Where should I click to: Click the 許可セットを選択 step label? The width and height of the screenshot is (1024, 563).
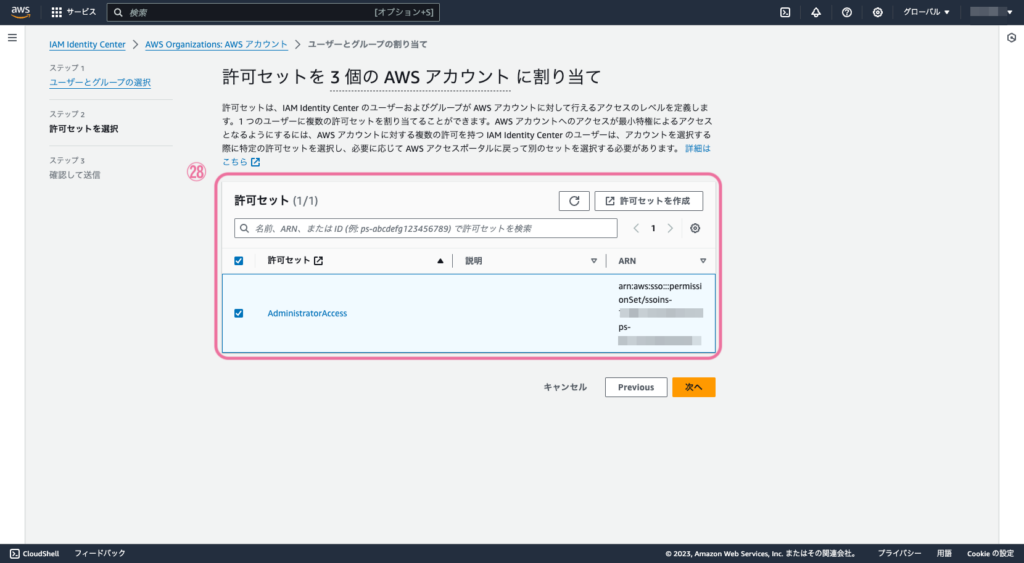(84, 129)
